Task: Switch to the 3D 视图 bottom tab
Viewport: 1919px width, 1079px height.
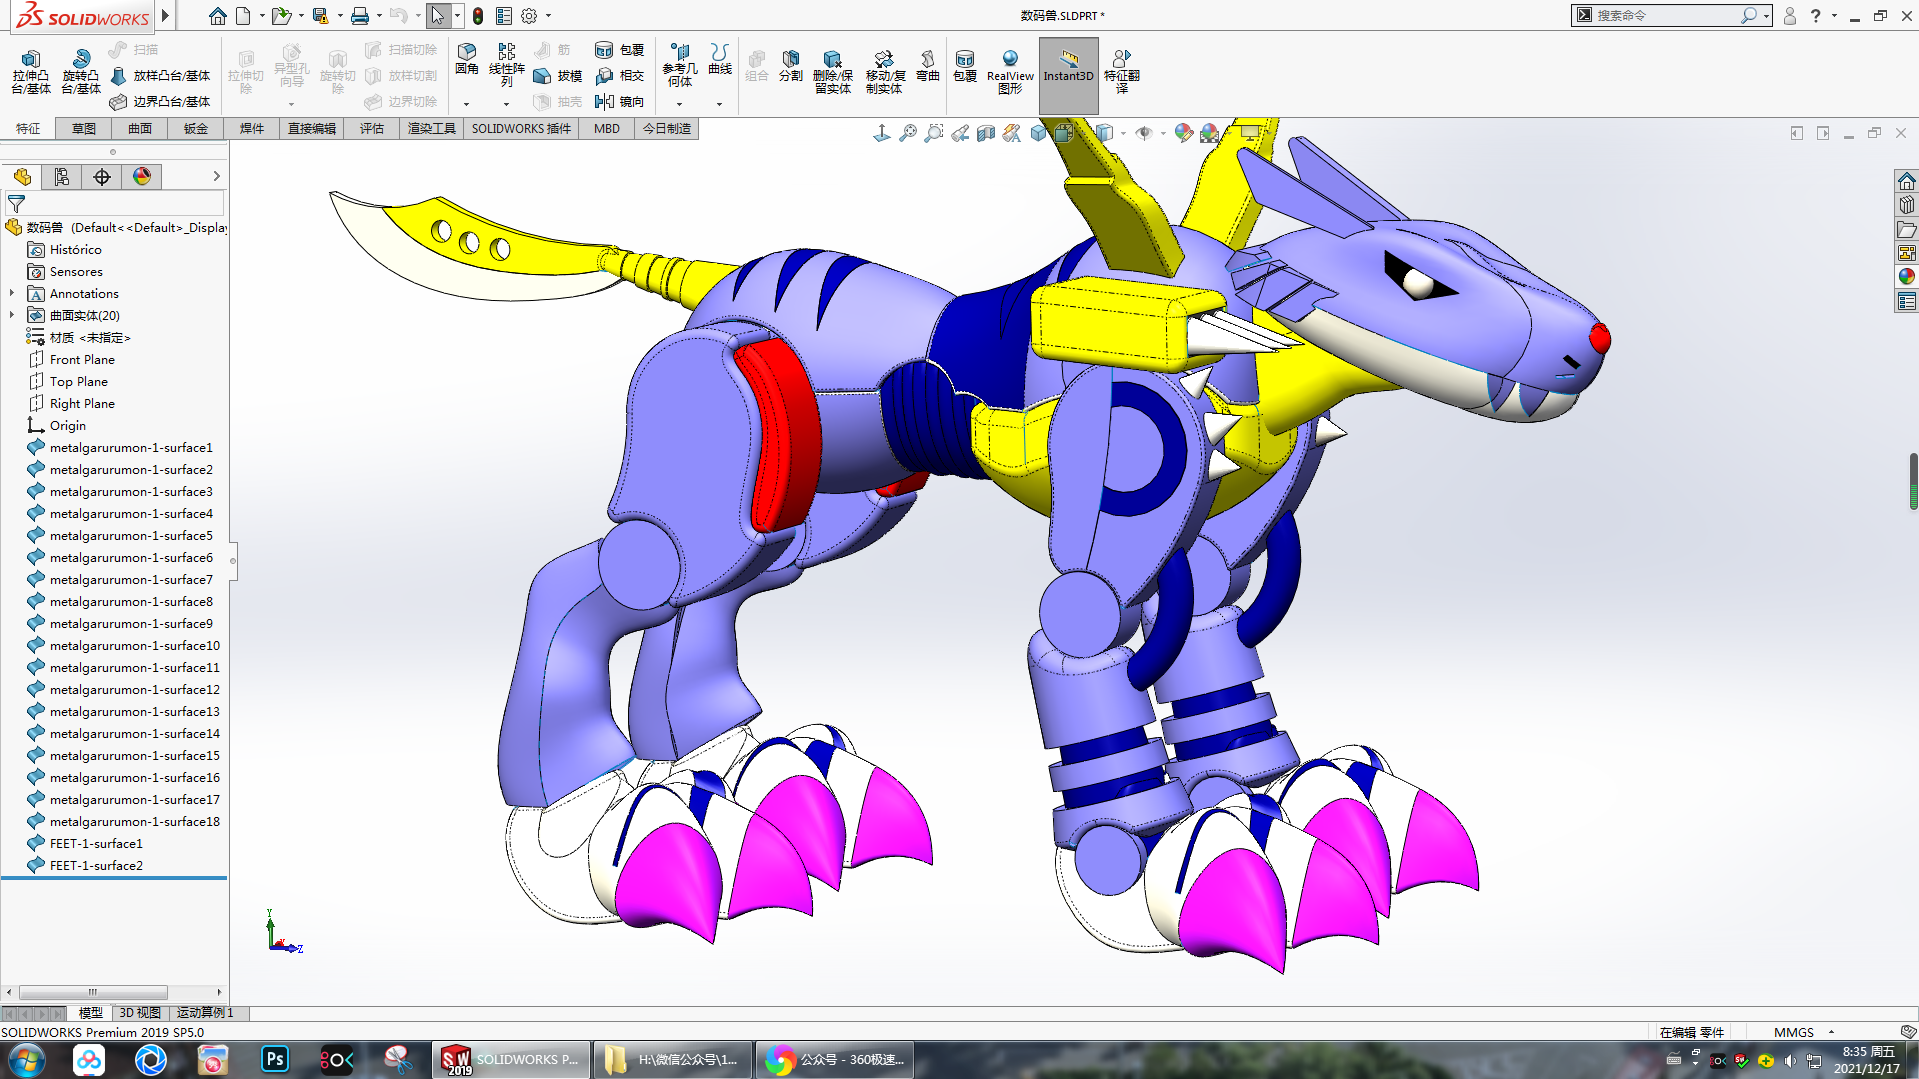Action: [140, 1013]
